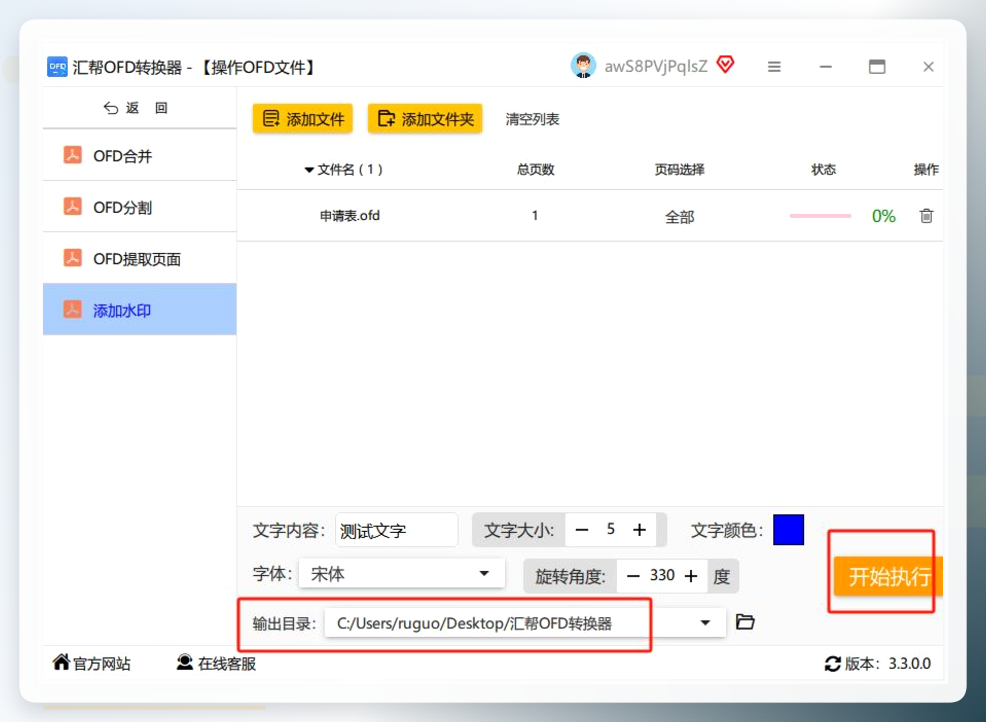986x722 pixels.
Task: Open the blue 文字颜色 color swatch
Action: (789, 530)
